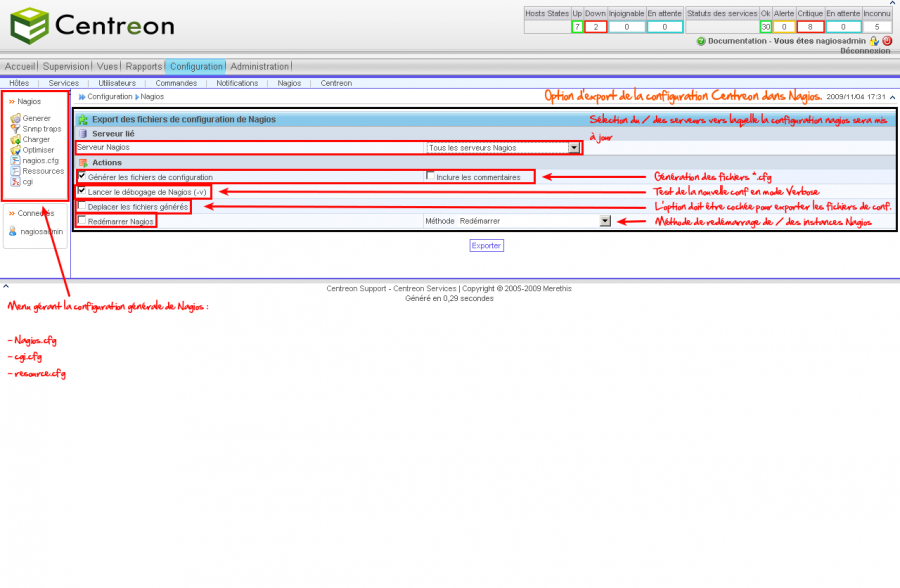Click the nagiosadmin user icon

13,231
